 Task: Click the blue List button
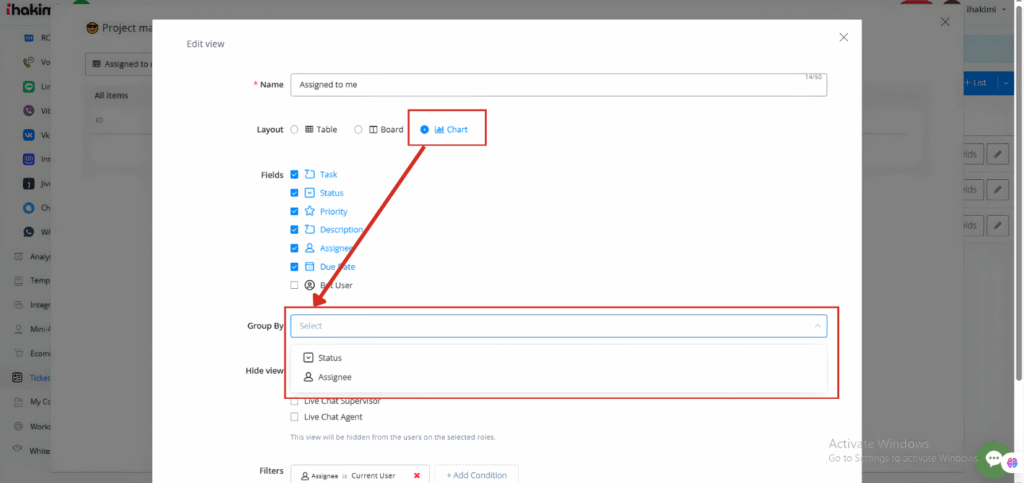(x=978, y=83)
